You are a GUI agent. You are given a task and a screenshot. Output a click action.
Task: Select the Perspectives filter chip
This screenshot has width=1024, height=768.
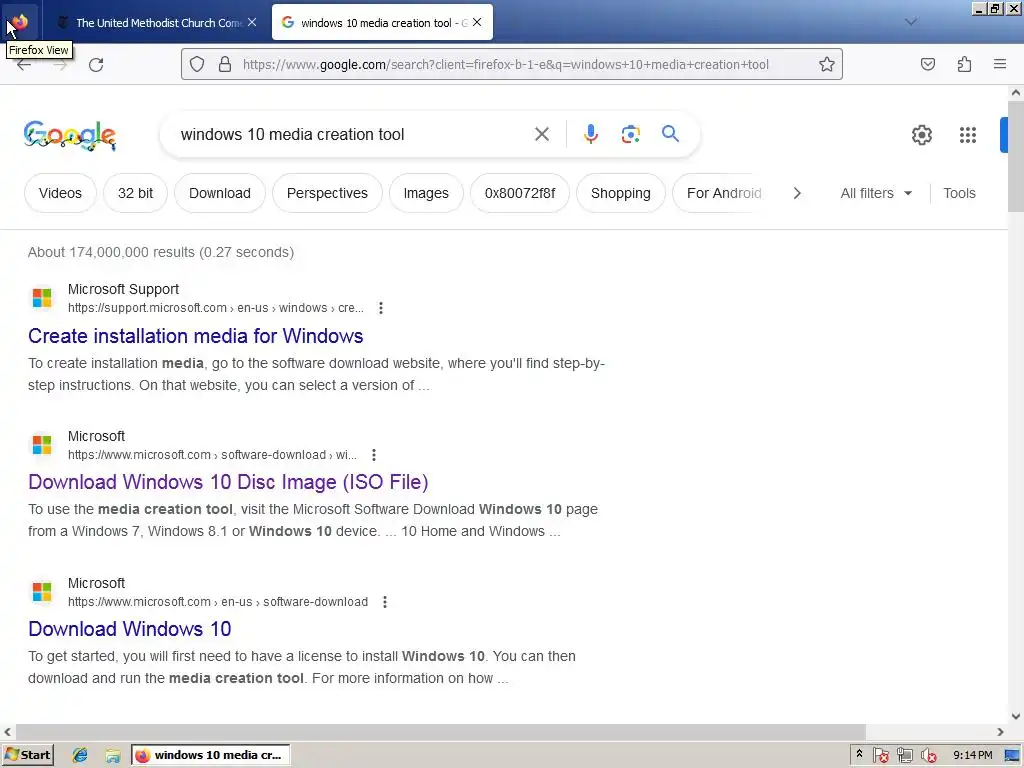pyautogui.click(x=327, y=193)
